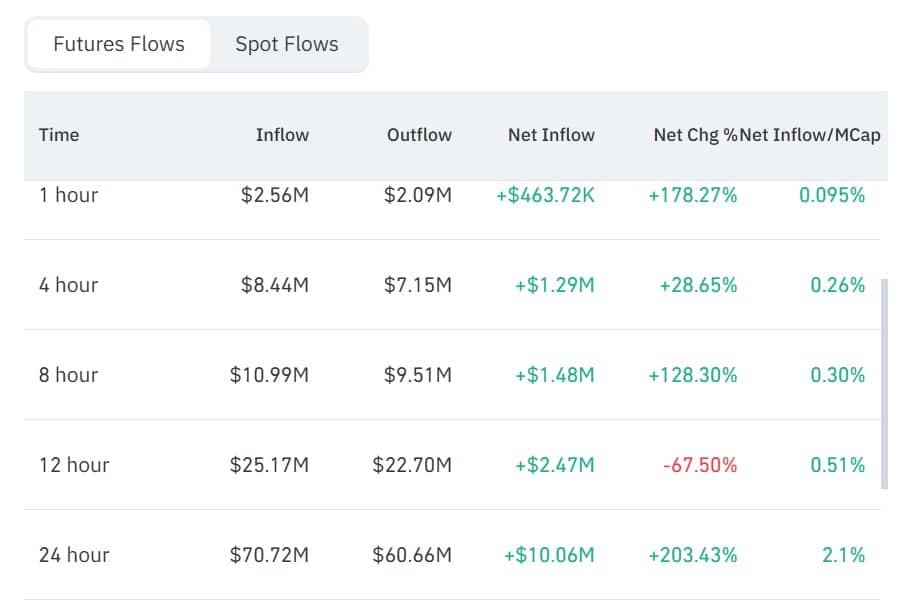
Task: Click the 12 hour row label
Action: [x=74, y=465]
